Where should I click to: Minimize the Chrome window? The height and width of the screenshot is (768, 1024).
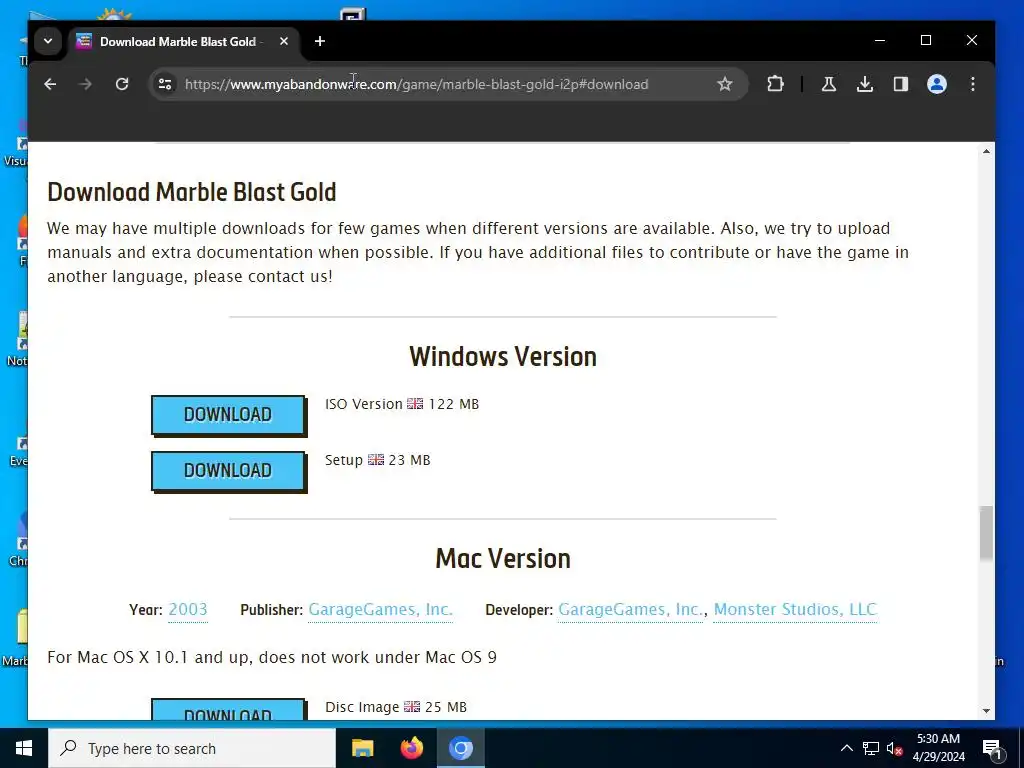coord(880,40)
